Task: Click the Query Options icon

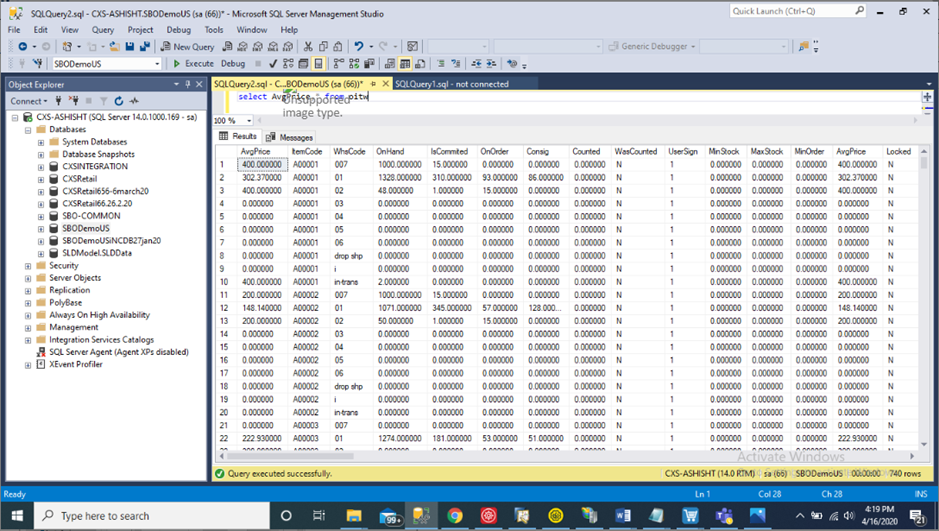Action: point(303,63)
